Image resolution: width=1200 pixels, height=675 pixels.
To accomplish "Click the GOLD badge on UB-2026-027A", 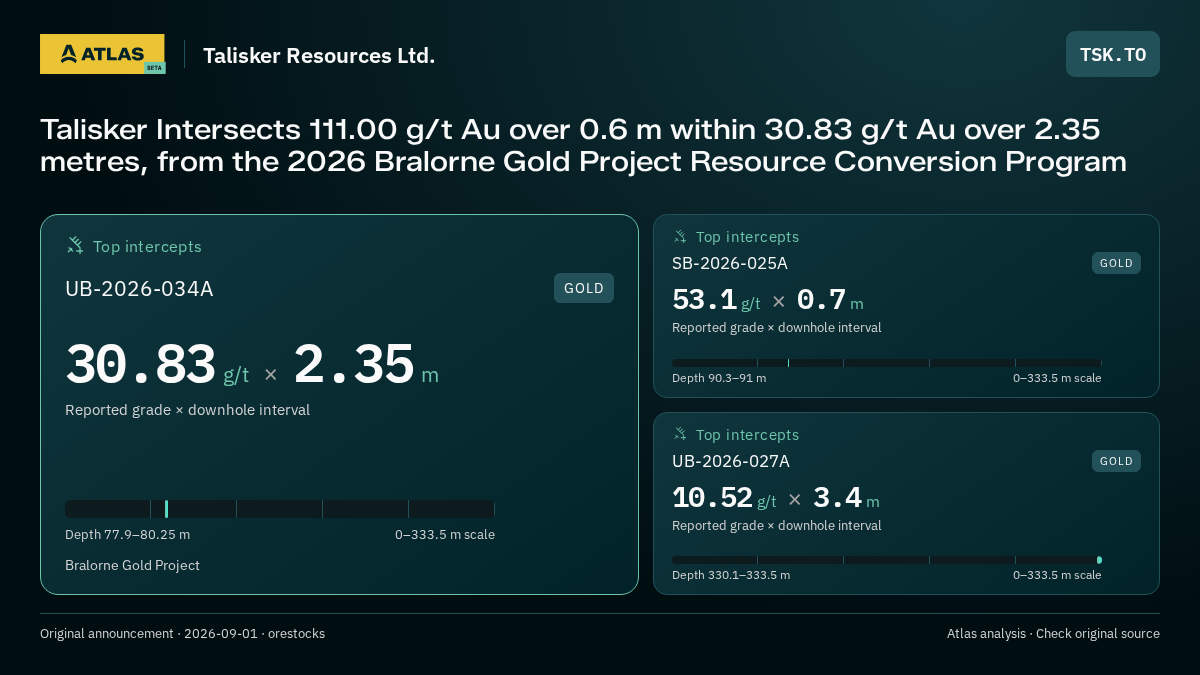I will tap(1116, 461).
